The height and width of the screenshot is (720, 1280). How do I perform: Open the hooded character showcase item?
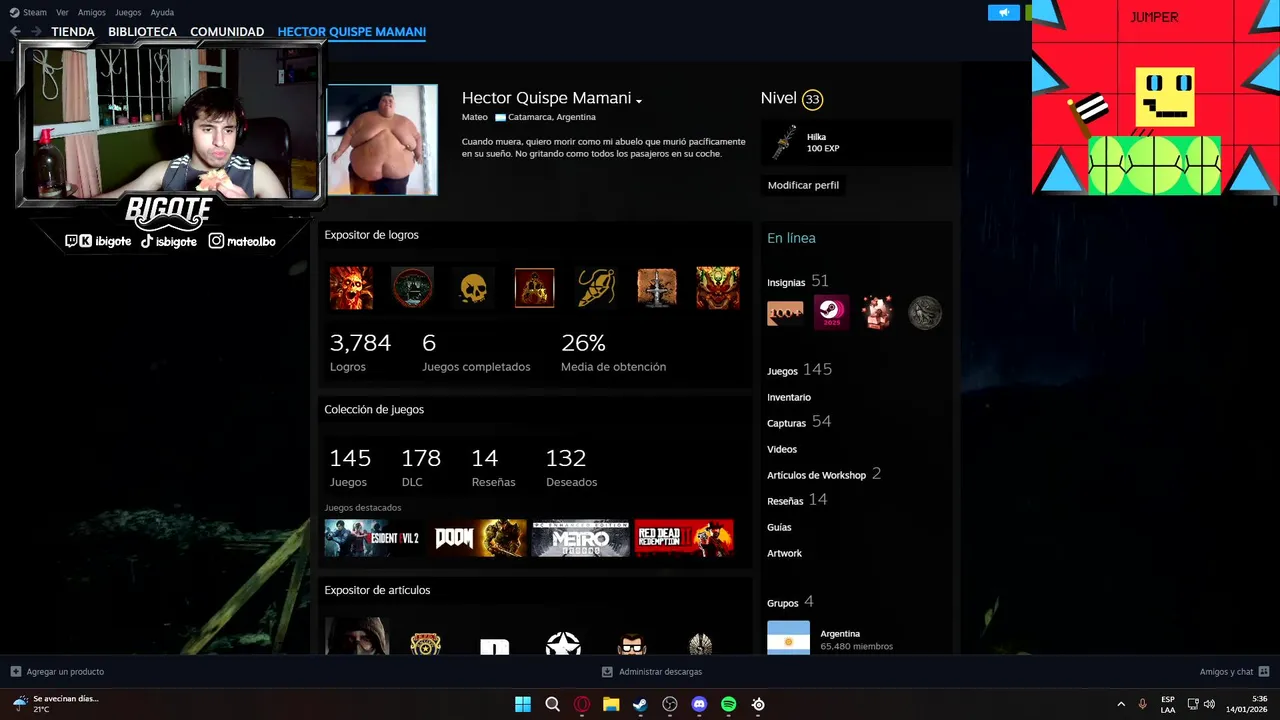(x=357, y=636)
